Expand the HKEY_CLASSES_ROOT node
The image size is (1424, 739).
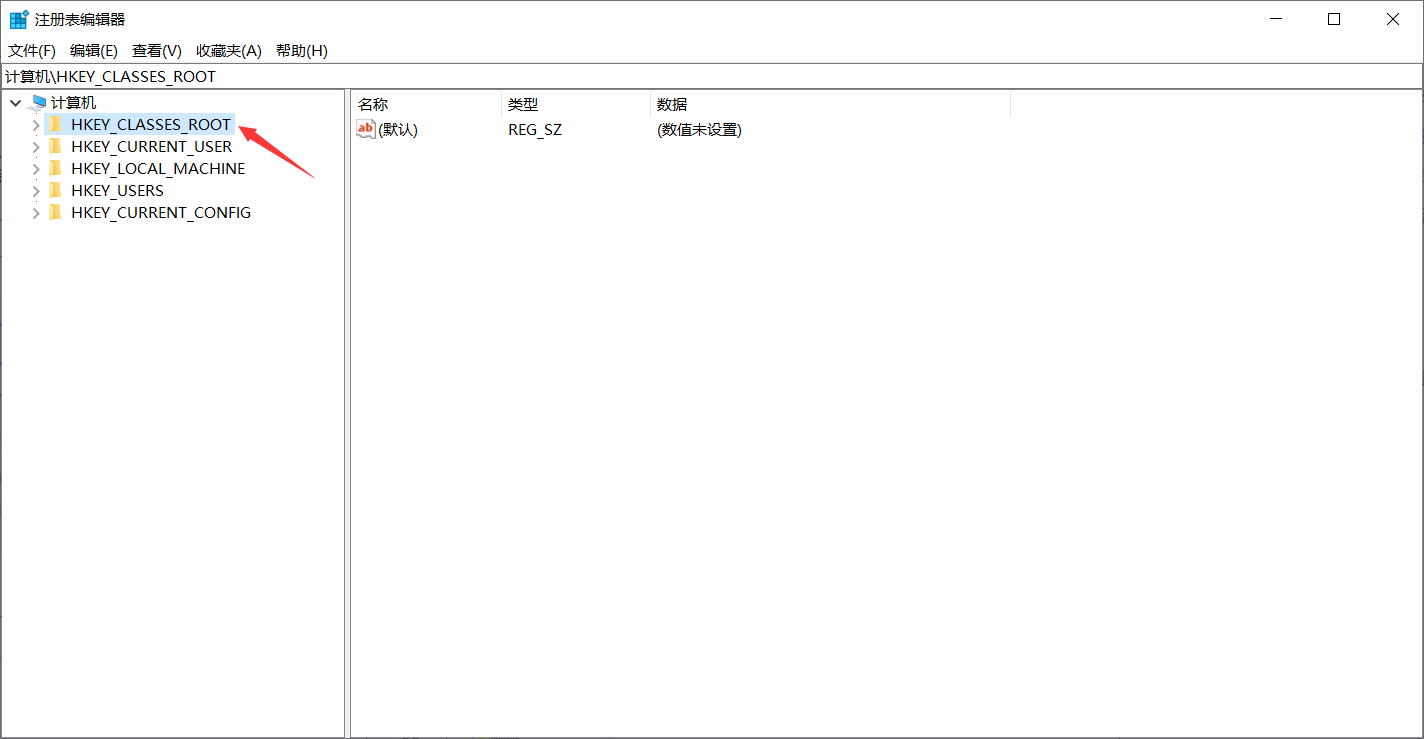[x=36, y=125]
